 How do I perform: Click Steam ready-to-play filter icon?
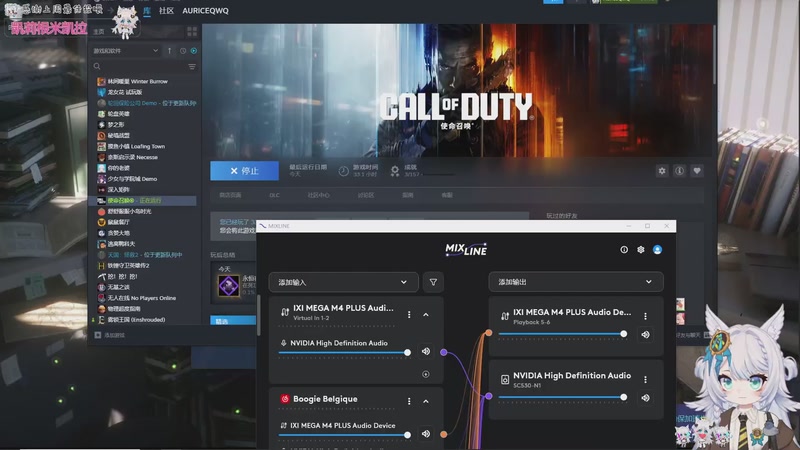pos(194,51)
